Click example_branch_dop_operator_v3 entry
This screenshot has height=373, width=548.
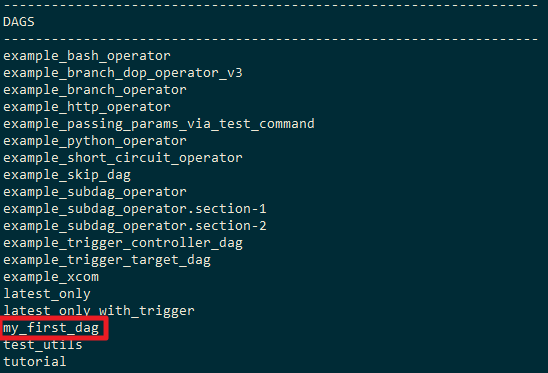point(123,73)
